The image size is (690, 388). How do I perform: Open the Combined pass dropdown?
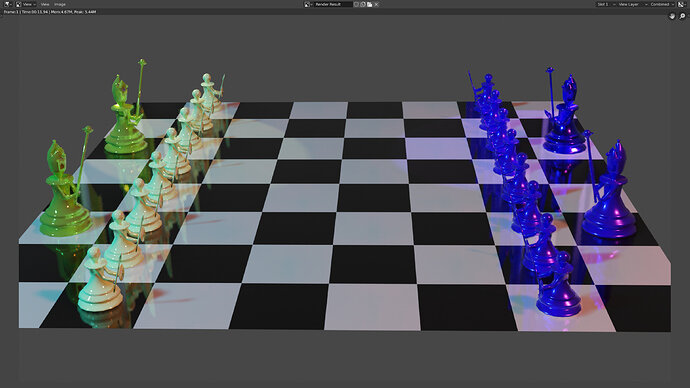(x=662, y=4)
